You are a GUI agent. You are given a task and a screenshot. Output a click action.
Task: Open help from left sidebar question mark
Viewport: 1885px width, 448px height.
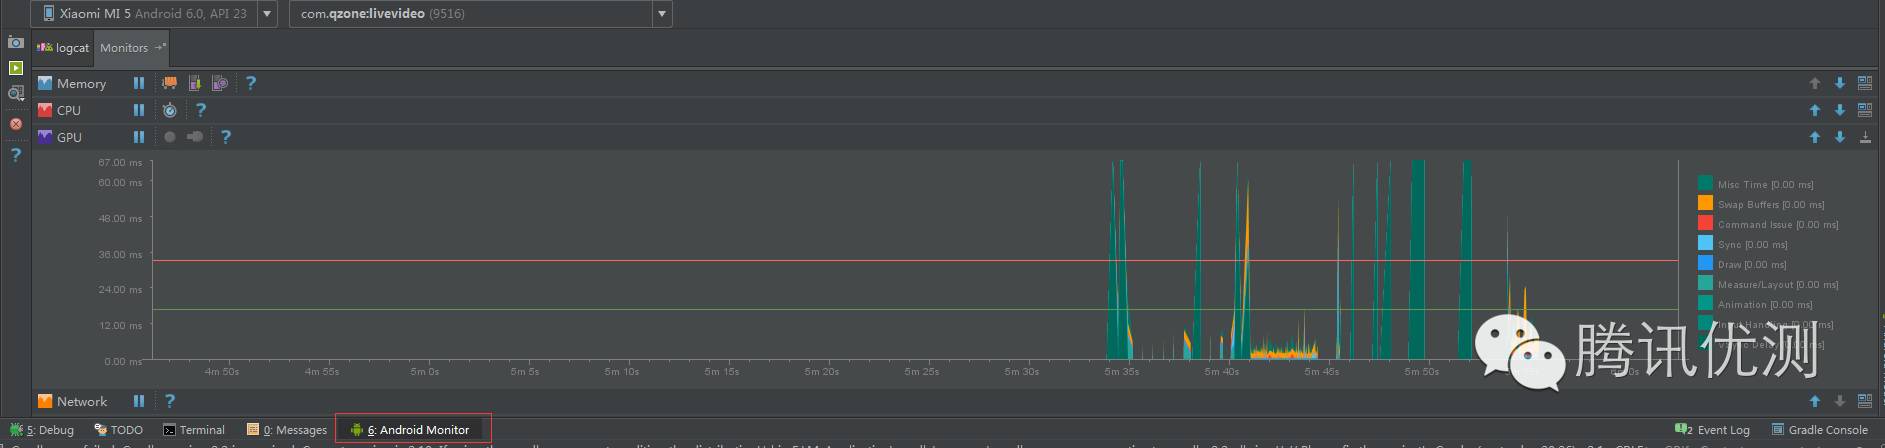[15, 155]
